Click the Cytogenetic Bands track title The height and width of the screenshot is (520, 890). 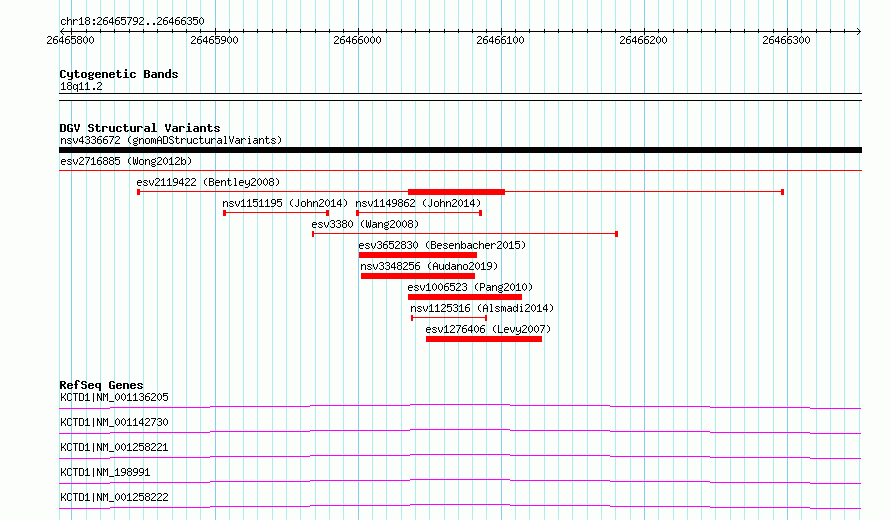click(119, 74)
